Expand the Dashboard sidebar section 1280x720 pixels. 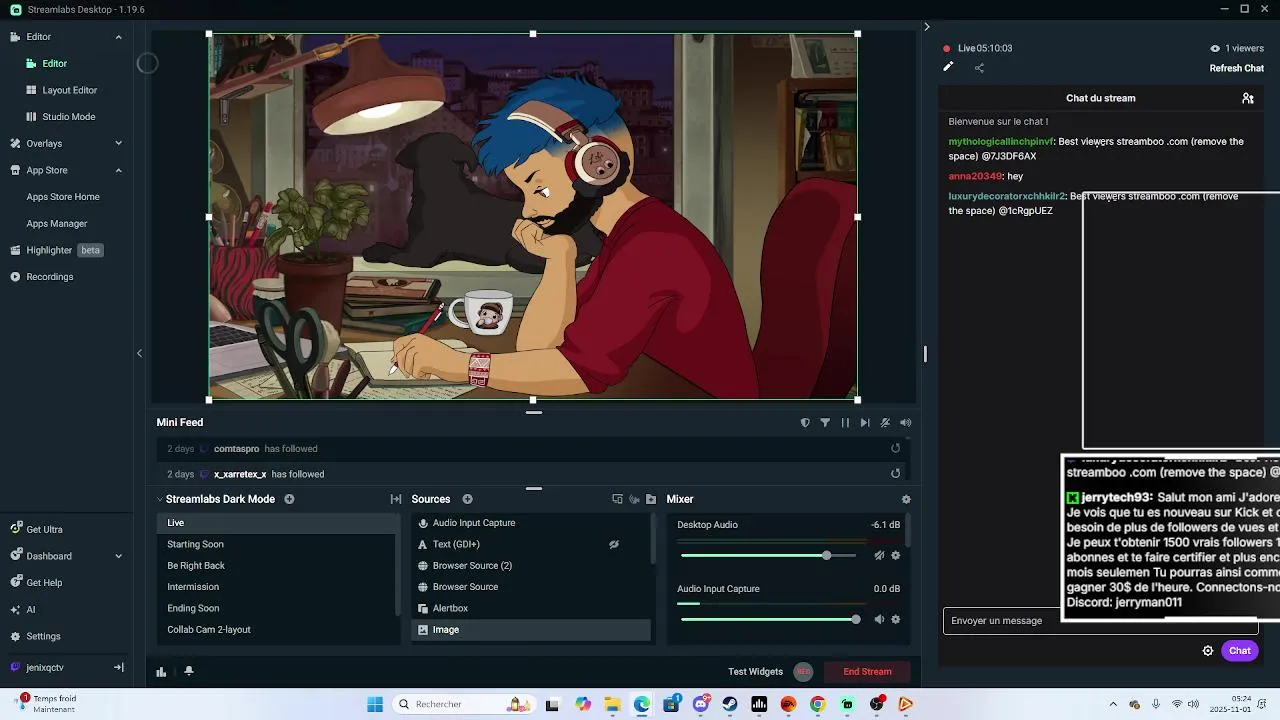118,556
